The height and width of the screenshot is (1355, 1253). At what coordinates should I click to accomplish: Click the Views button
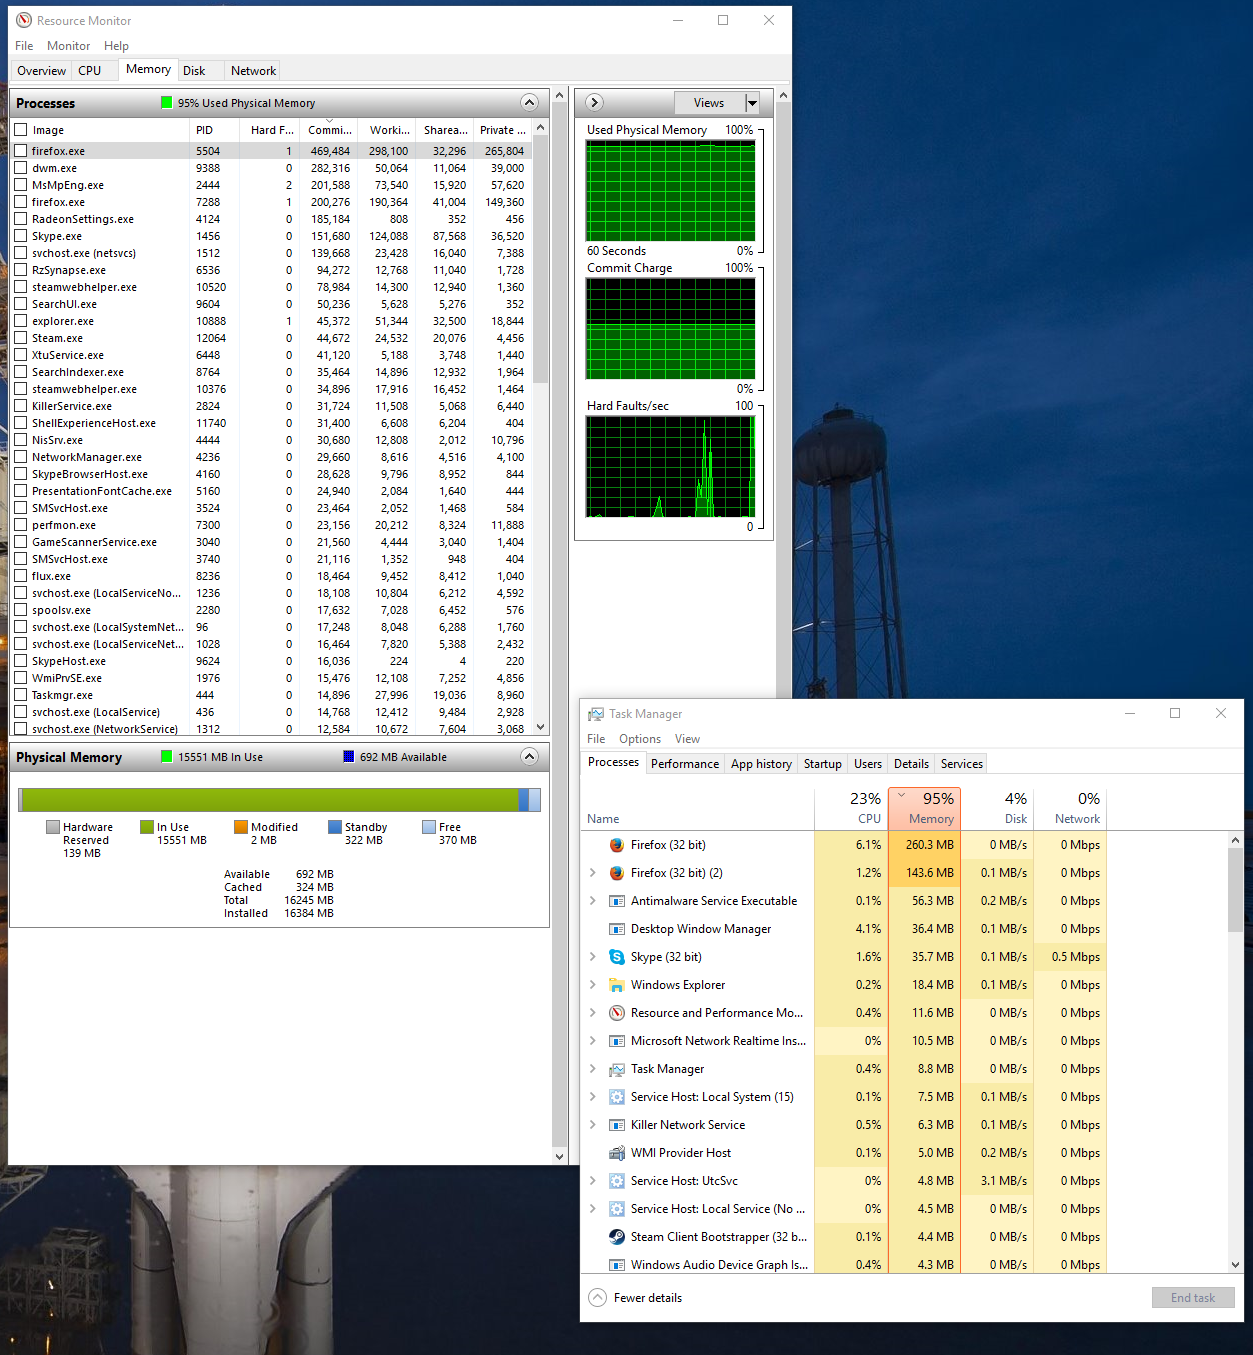[709, 103]
